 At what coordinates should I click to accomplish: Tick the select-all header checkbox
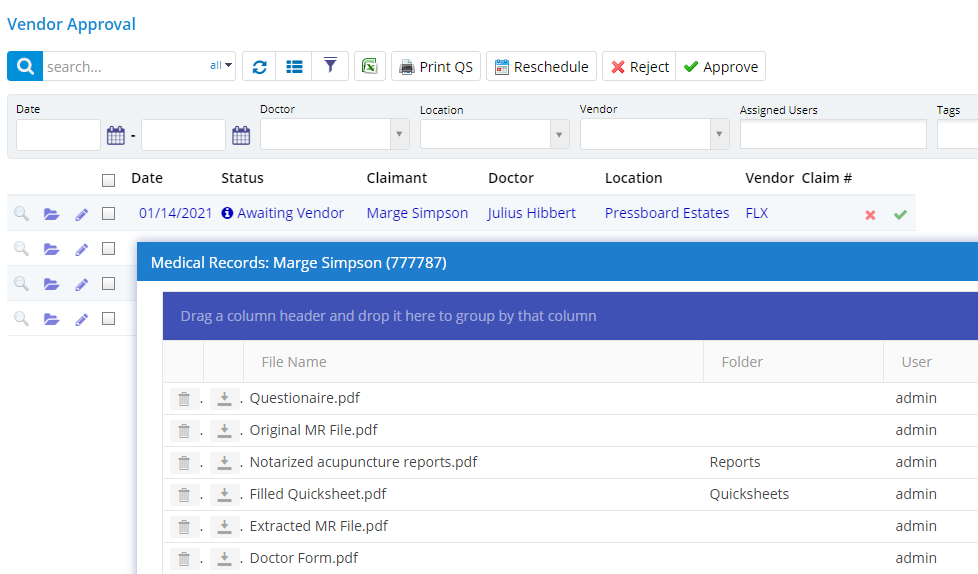click(108, 180)
